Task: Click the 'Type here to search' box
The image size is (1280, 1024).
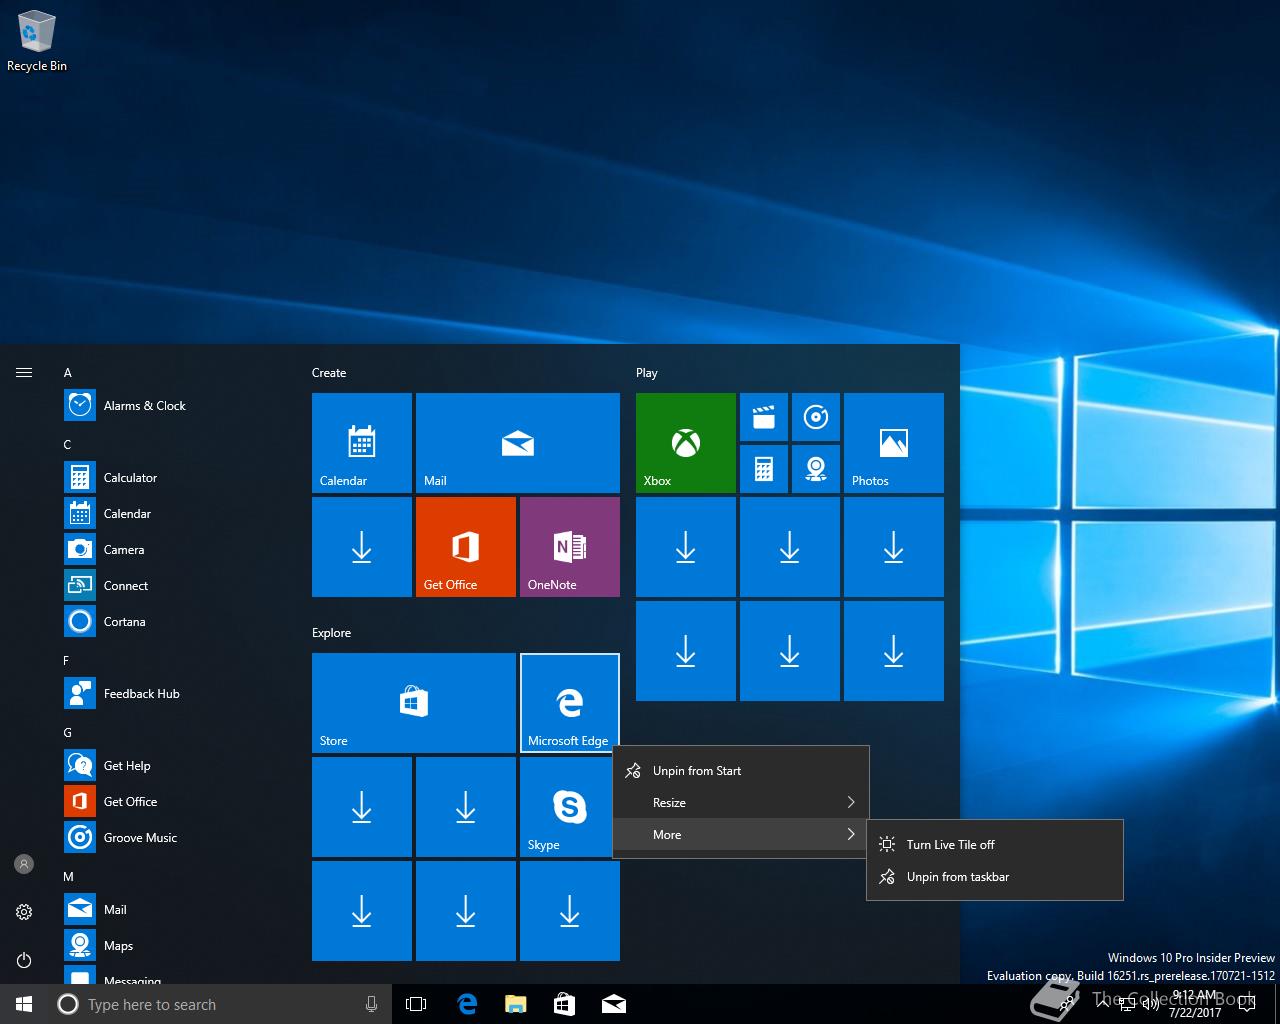Action: [x=220, y=1004]
